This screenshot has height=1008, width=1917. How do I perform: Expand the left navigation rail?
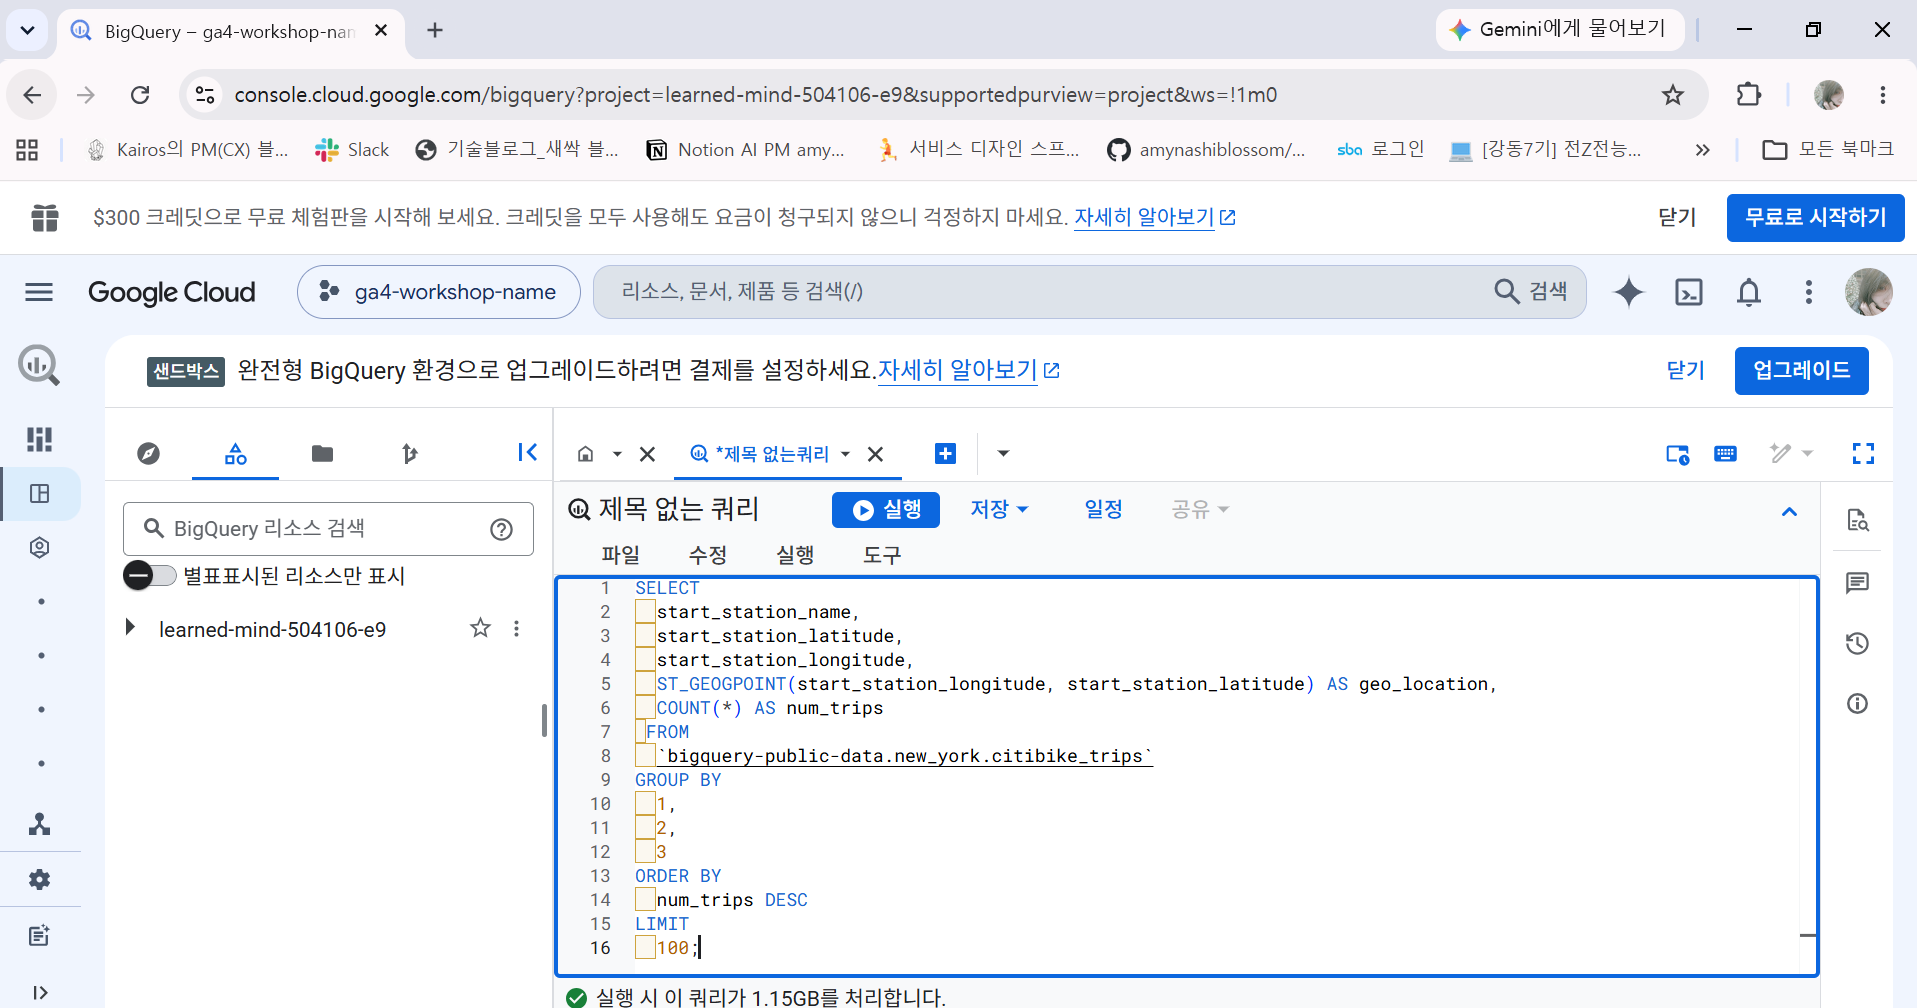pyautogui.click(x=40, y=992)
